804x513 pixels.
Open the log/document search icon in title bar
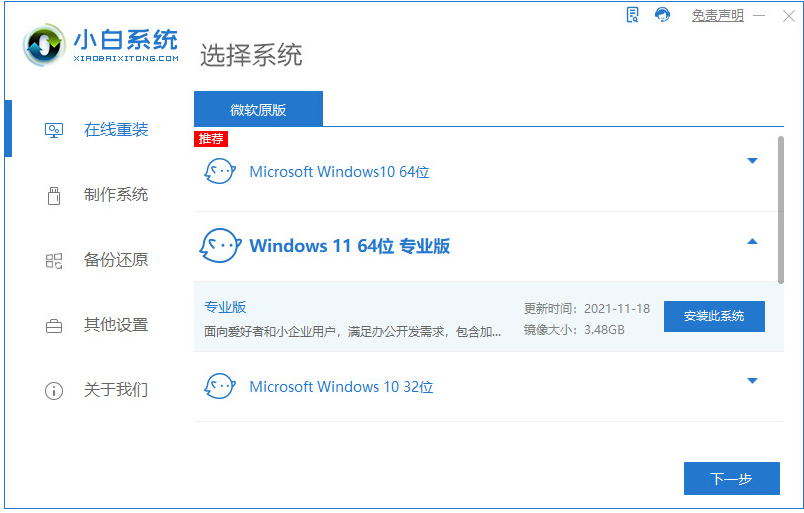tap(633, 14)
